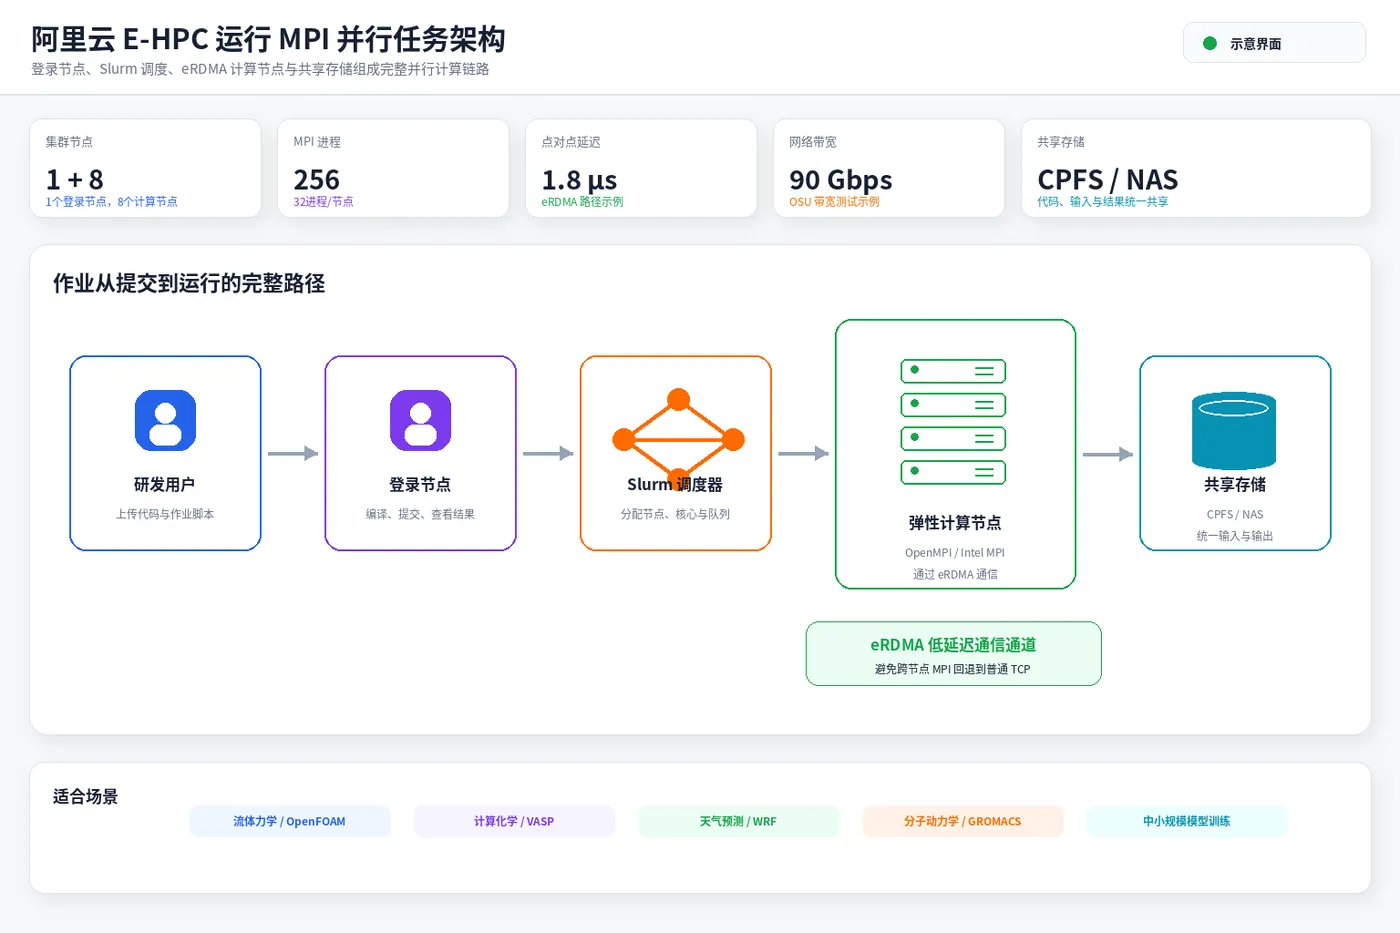Image resolution: width=1400 pixels, height=933 pixels.
Task: Click the Slurm 调度器 label
Action: [675, 485]
